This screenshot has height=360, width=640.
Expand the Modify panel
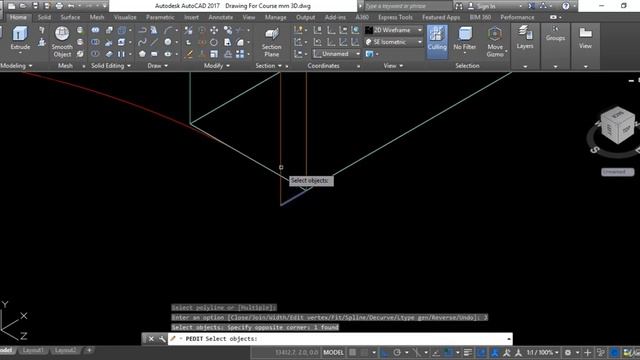[217, 66]
